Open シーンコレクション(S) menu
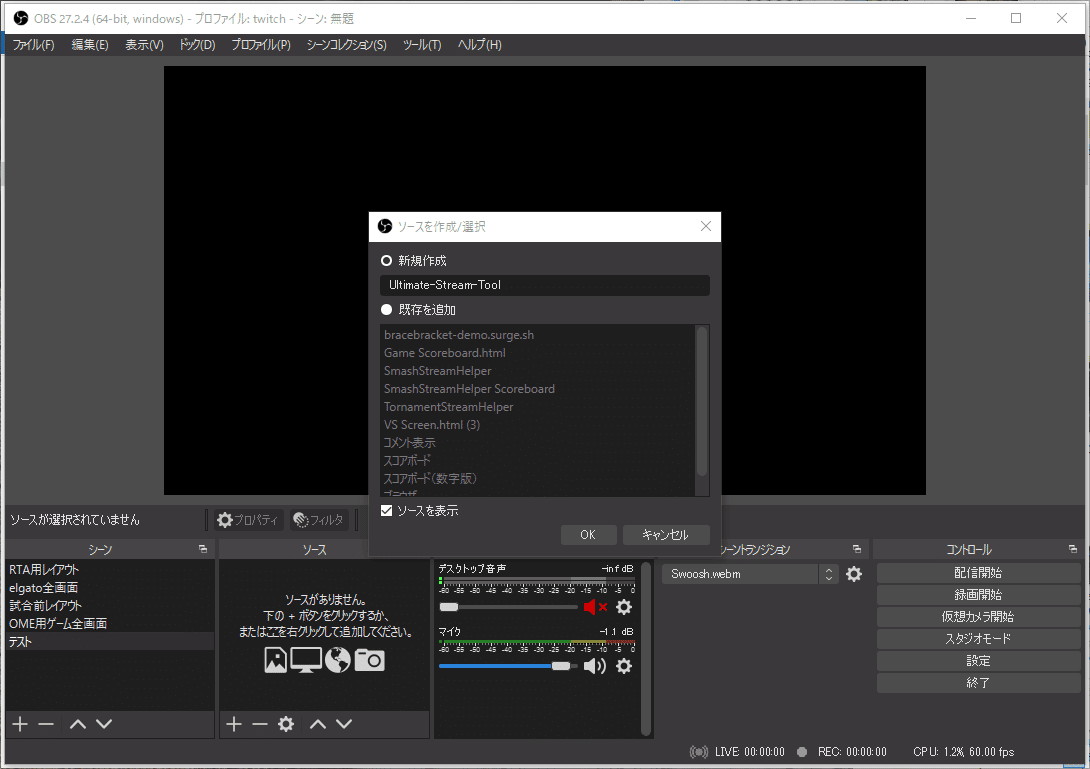The width and height of the screenshot is (1090, 769). [346, 44]
